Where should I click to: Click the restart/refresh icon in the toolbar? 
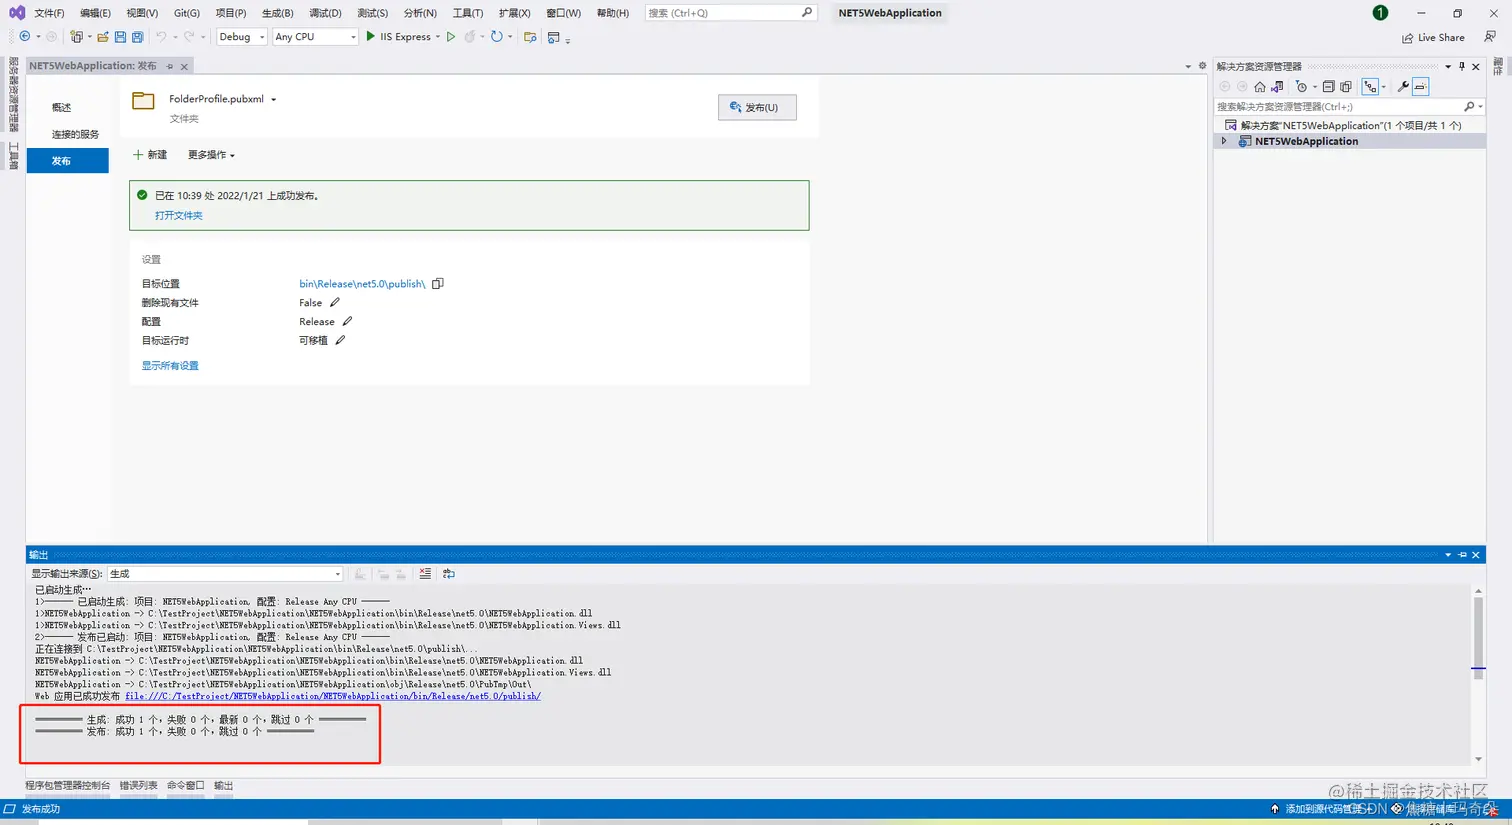496,37
